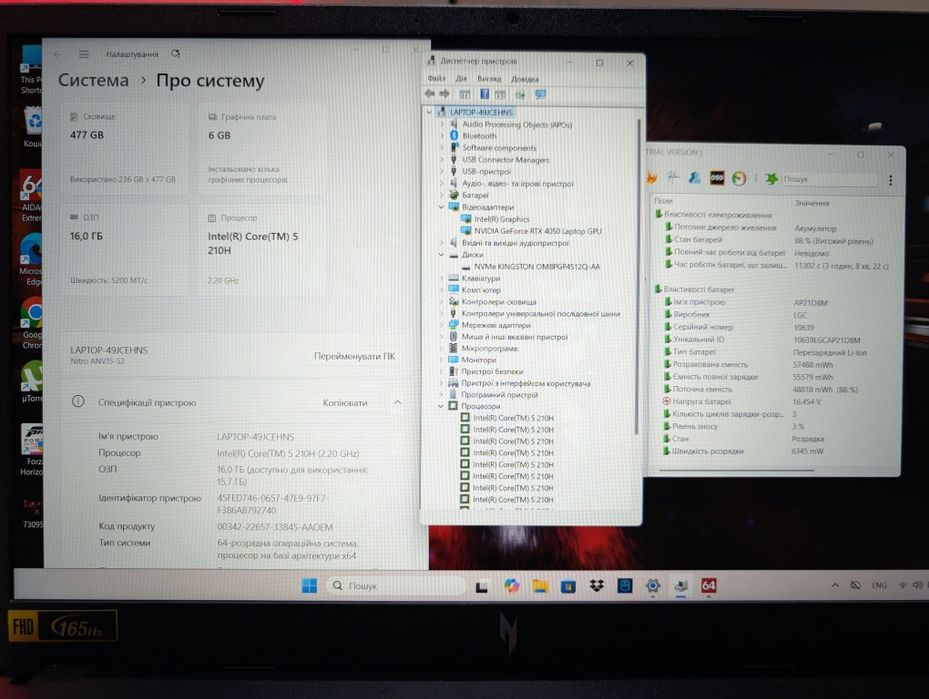Collapse the LAPTOP-49JCEHNS root node
This screenshot has height=699, width=929.
point(430,111)
